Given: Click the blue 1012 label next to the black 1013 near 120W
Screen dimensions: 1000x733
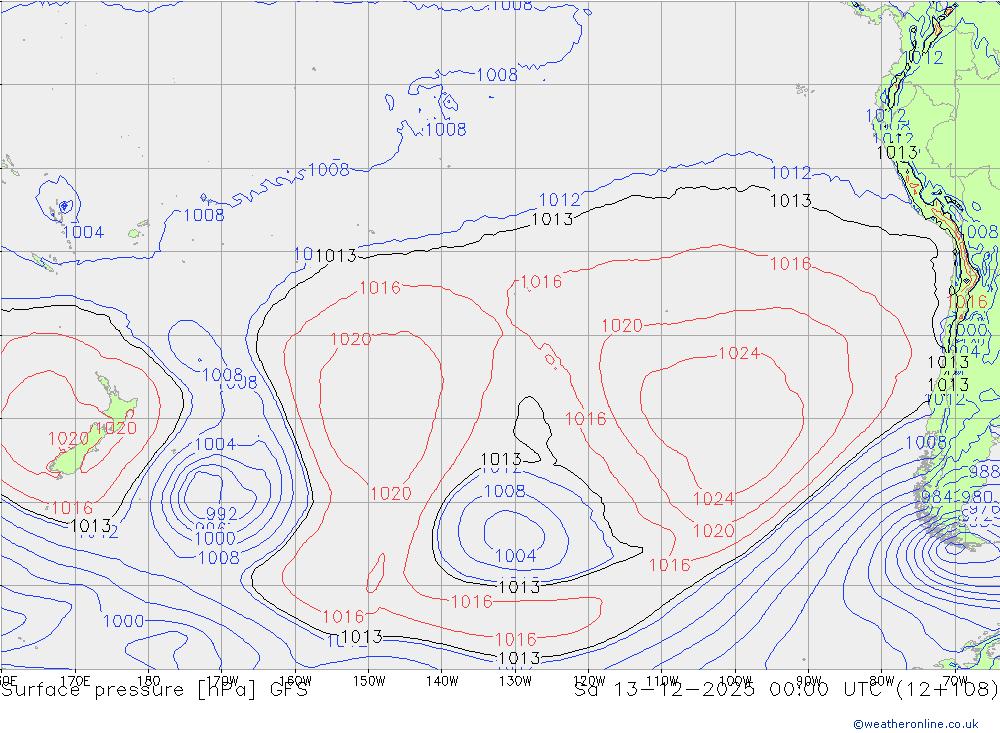Looking at the screenshot, I should tap(559, 200).
